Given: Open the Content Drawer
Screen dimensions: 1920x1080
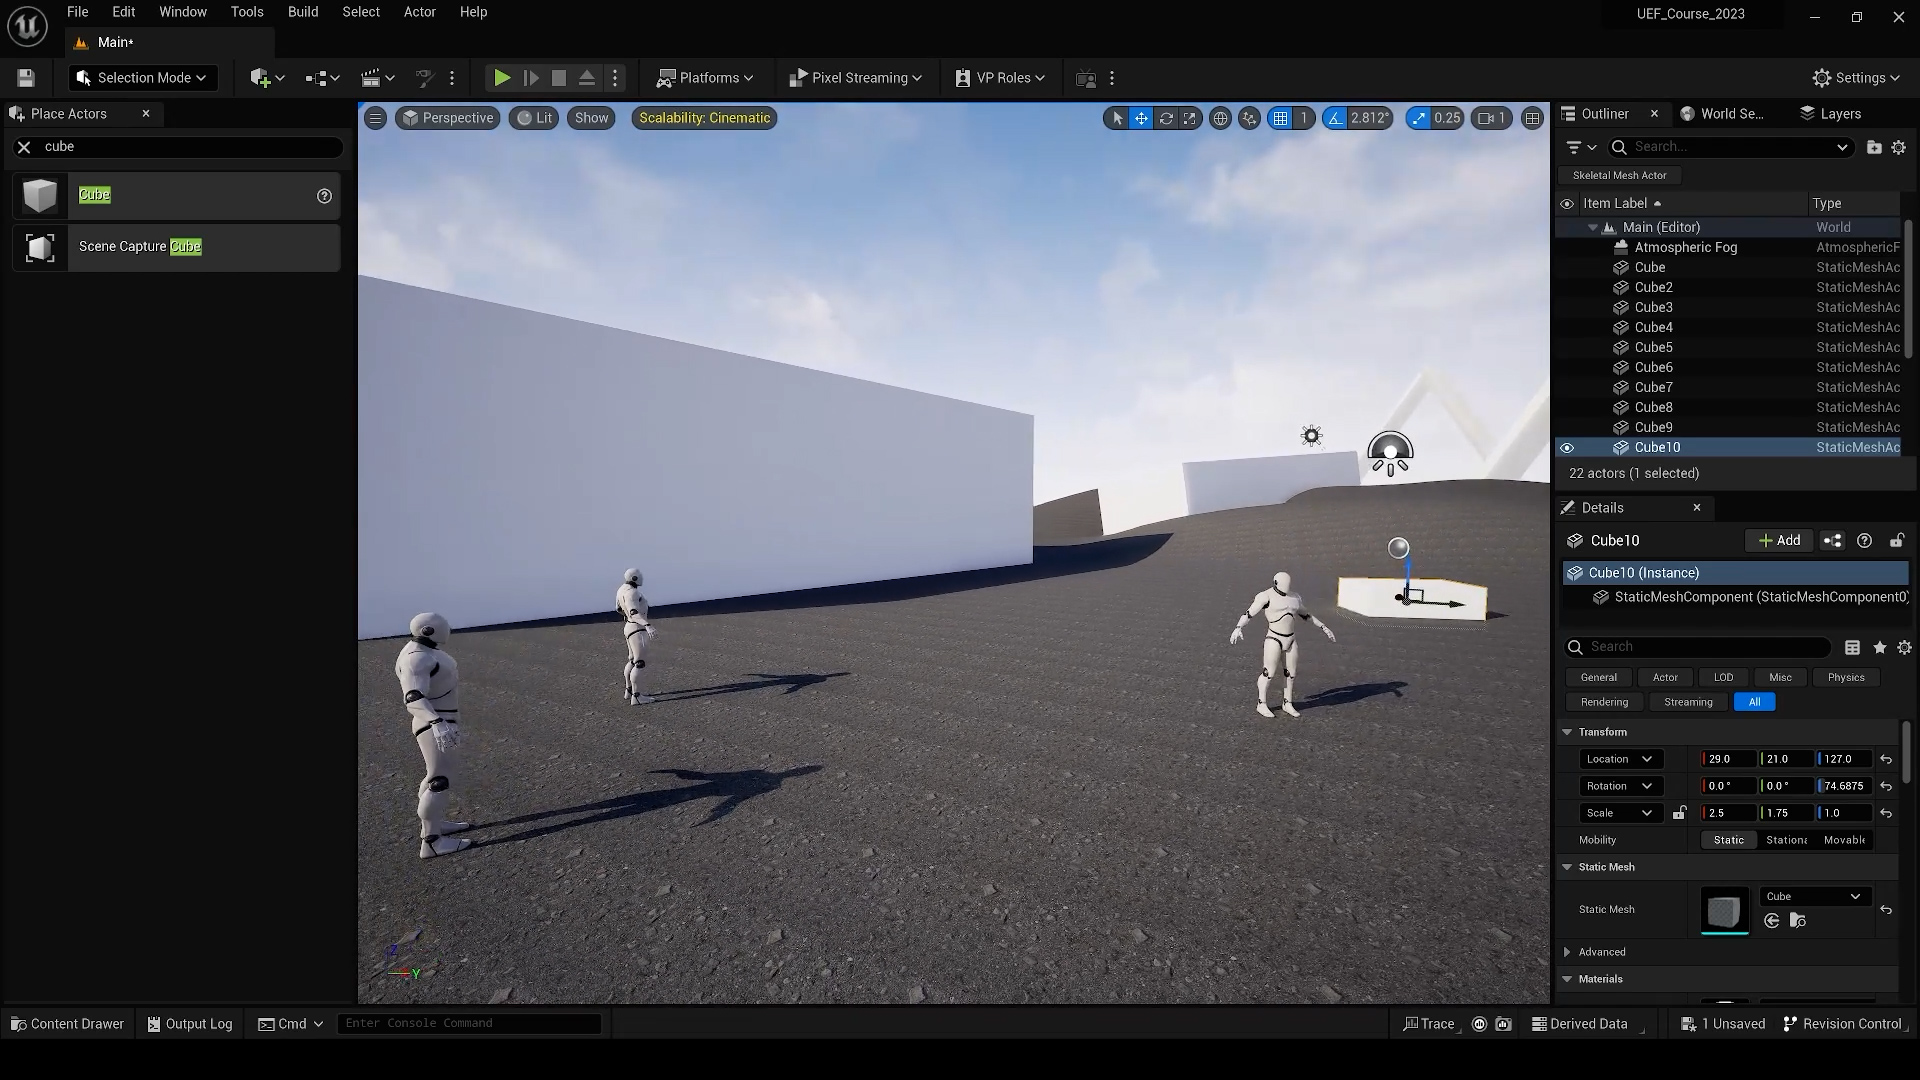Looking at the screenshot, I should 67,1024.
